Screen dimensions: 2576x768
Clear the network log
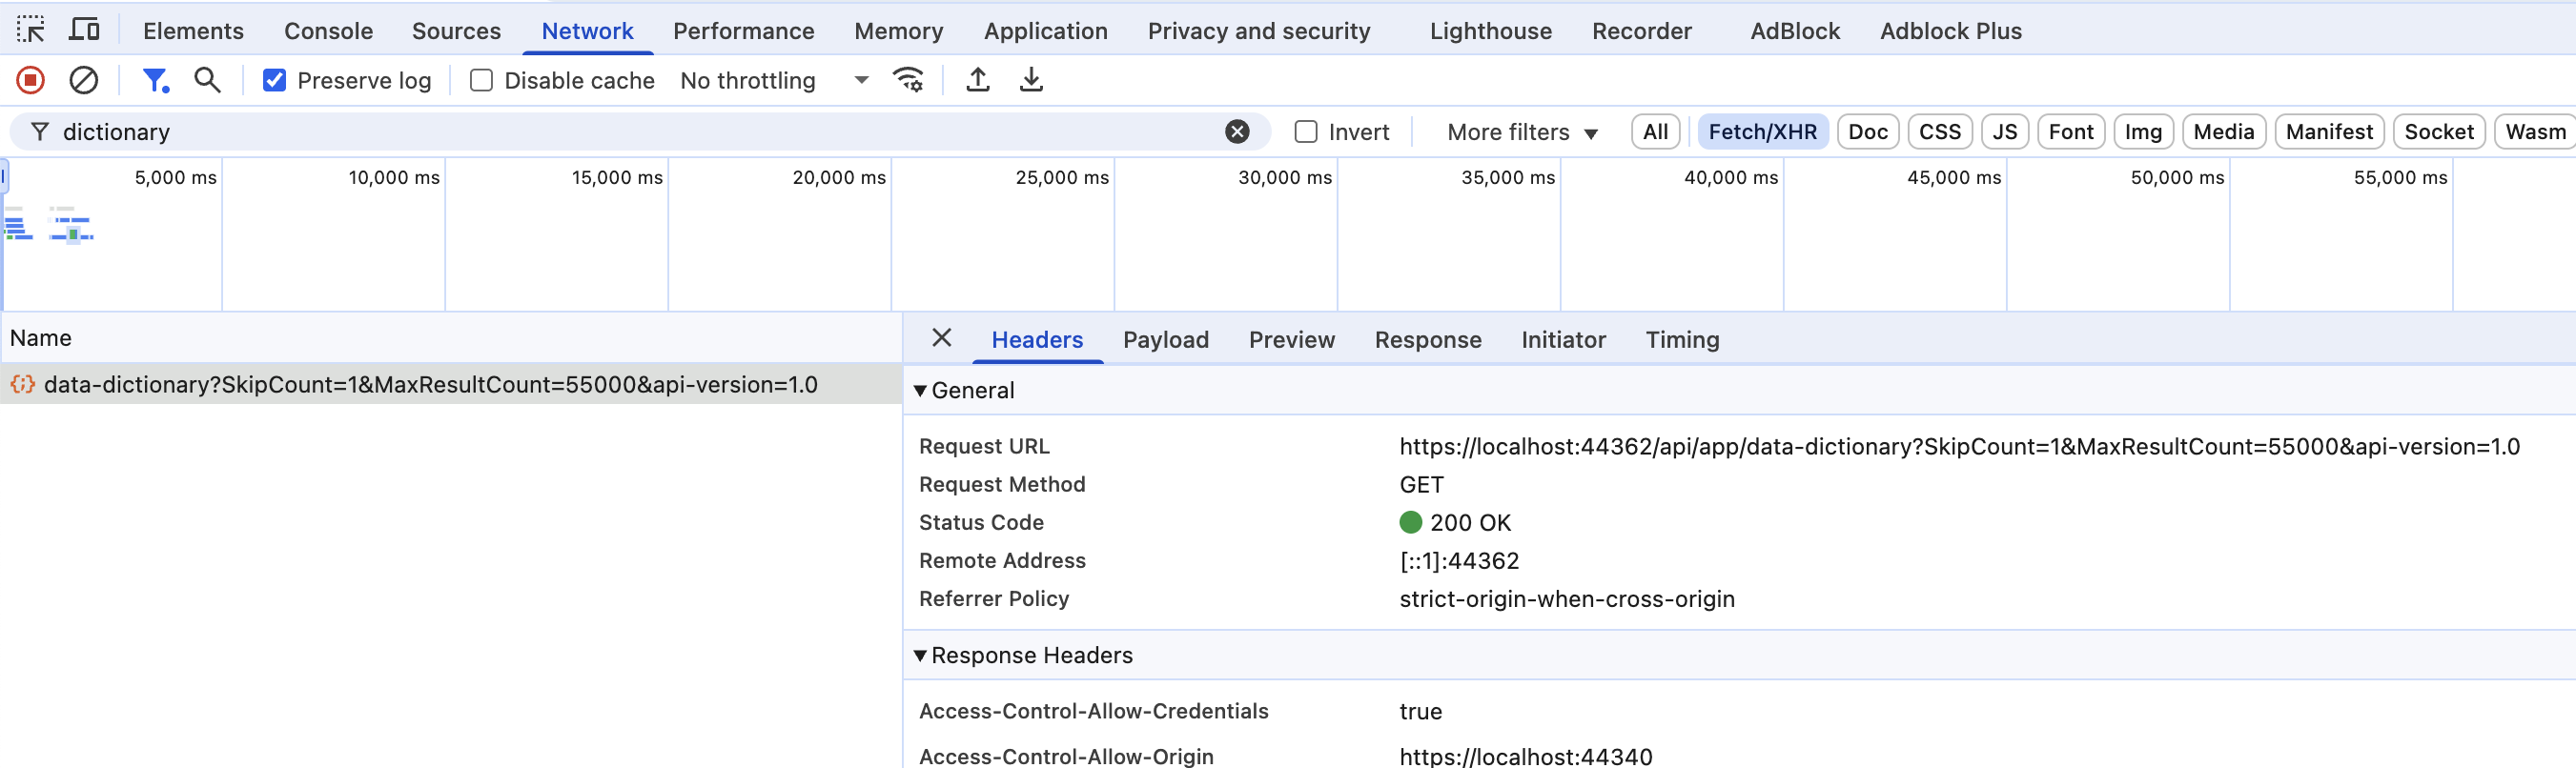tap(84, 80)
